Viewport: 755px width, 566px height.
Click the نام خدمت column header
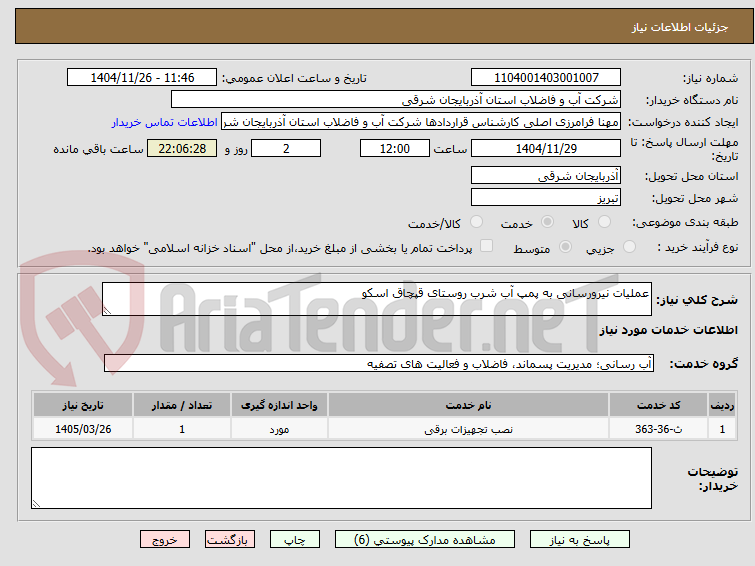tap(469, 405)
